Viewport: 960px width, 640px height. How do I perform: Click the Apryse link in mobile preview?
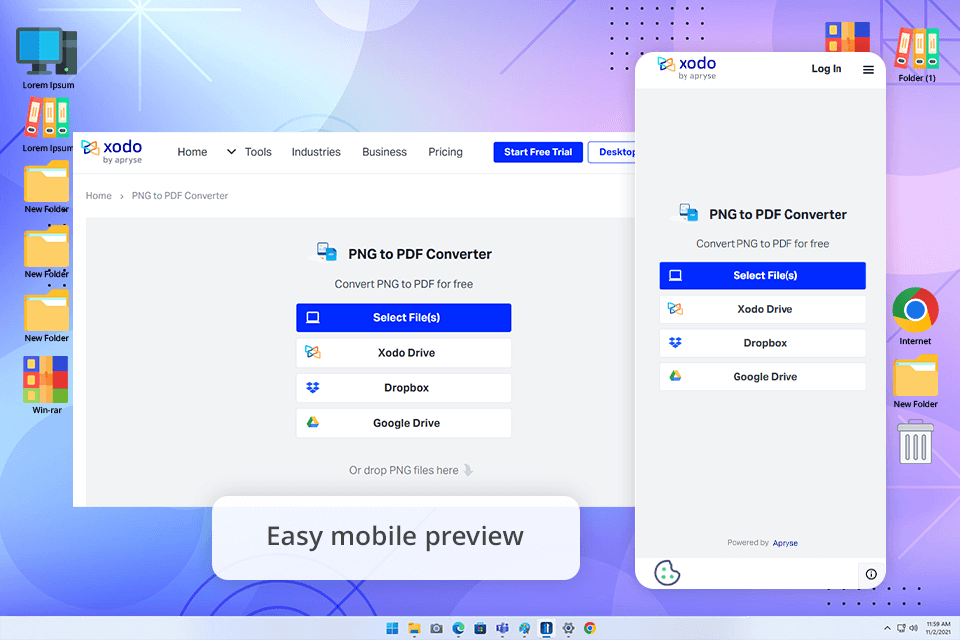coord(785,543)
